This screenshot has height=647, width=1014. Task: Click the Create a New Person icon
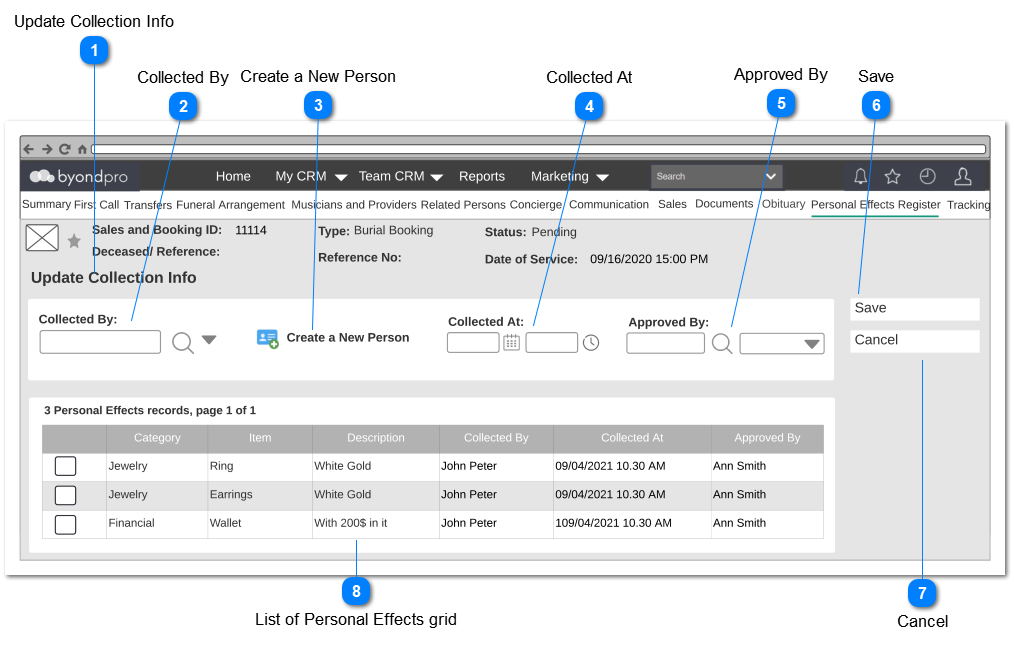click(x=267, y=338)
